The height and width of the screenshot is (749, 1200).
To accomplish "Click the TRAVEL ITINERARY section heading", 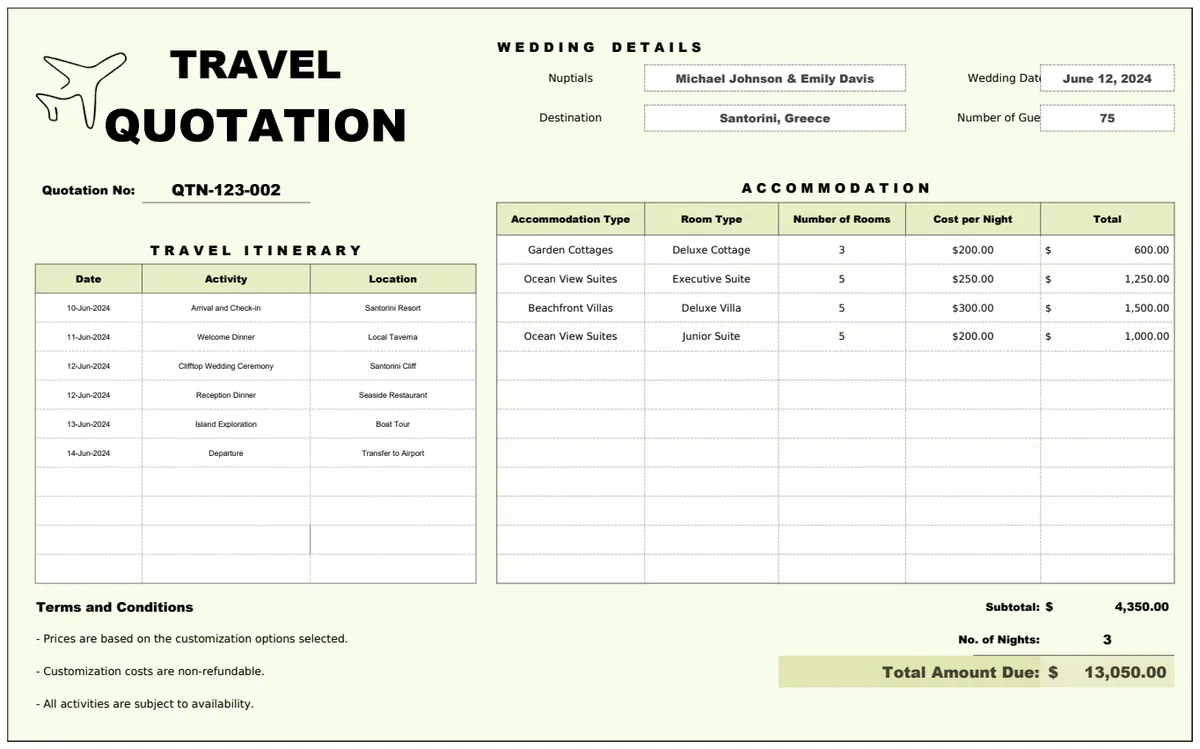I will [x=256, y=250].
